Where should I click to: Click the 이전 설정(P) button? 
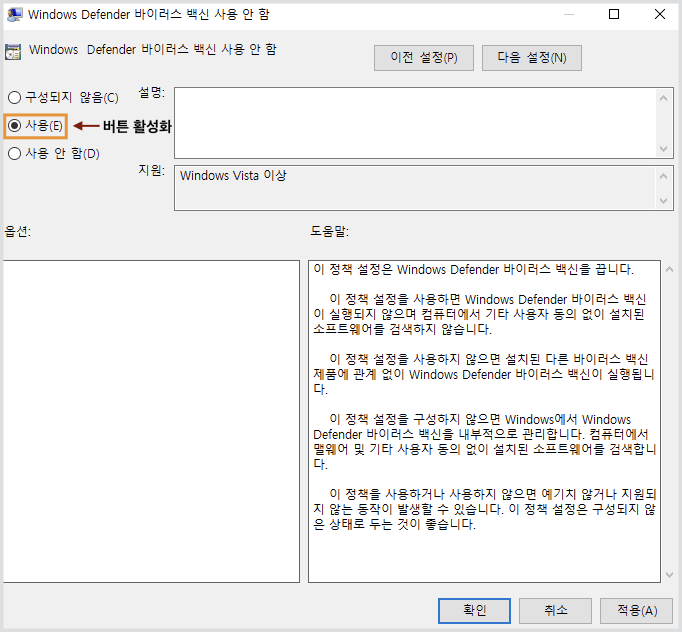(424, 58)
